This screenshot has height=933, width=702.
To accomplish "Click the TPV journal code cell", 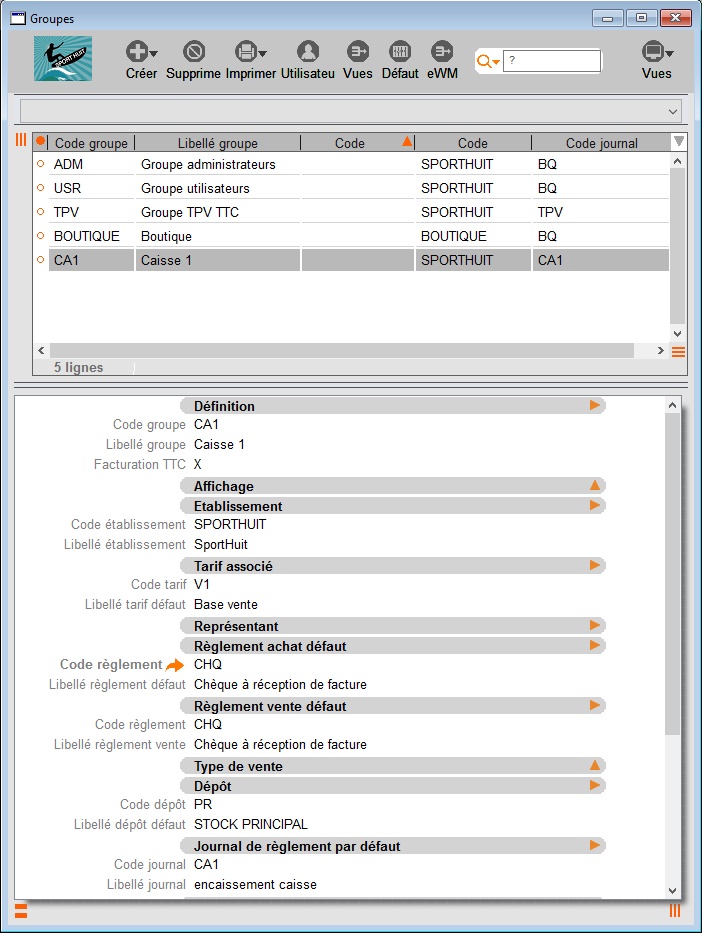I will click(601, 212).
